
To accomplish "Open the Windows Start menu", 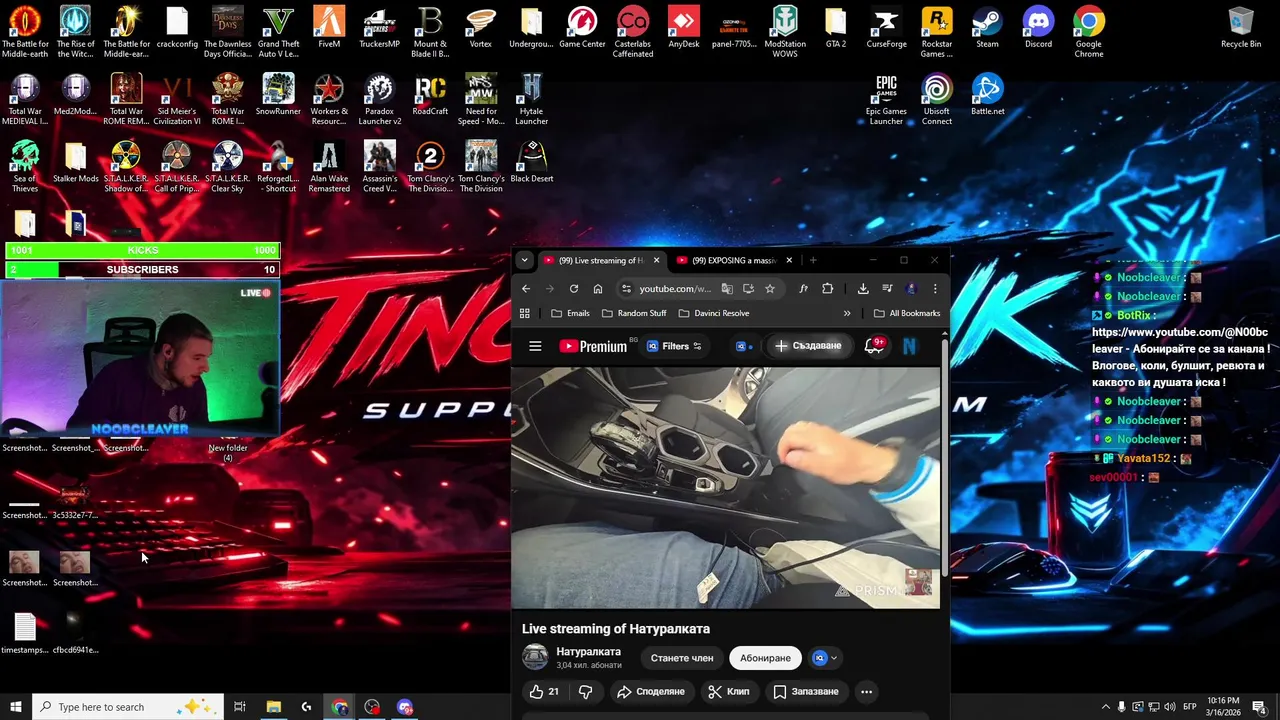I will [15, 707].
